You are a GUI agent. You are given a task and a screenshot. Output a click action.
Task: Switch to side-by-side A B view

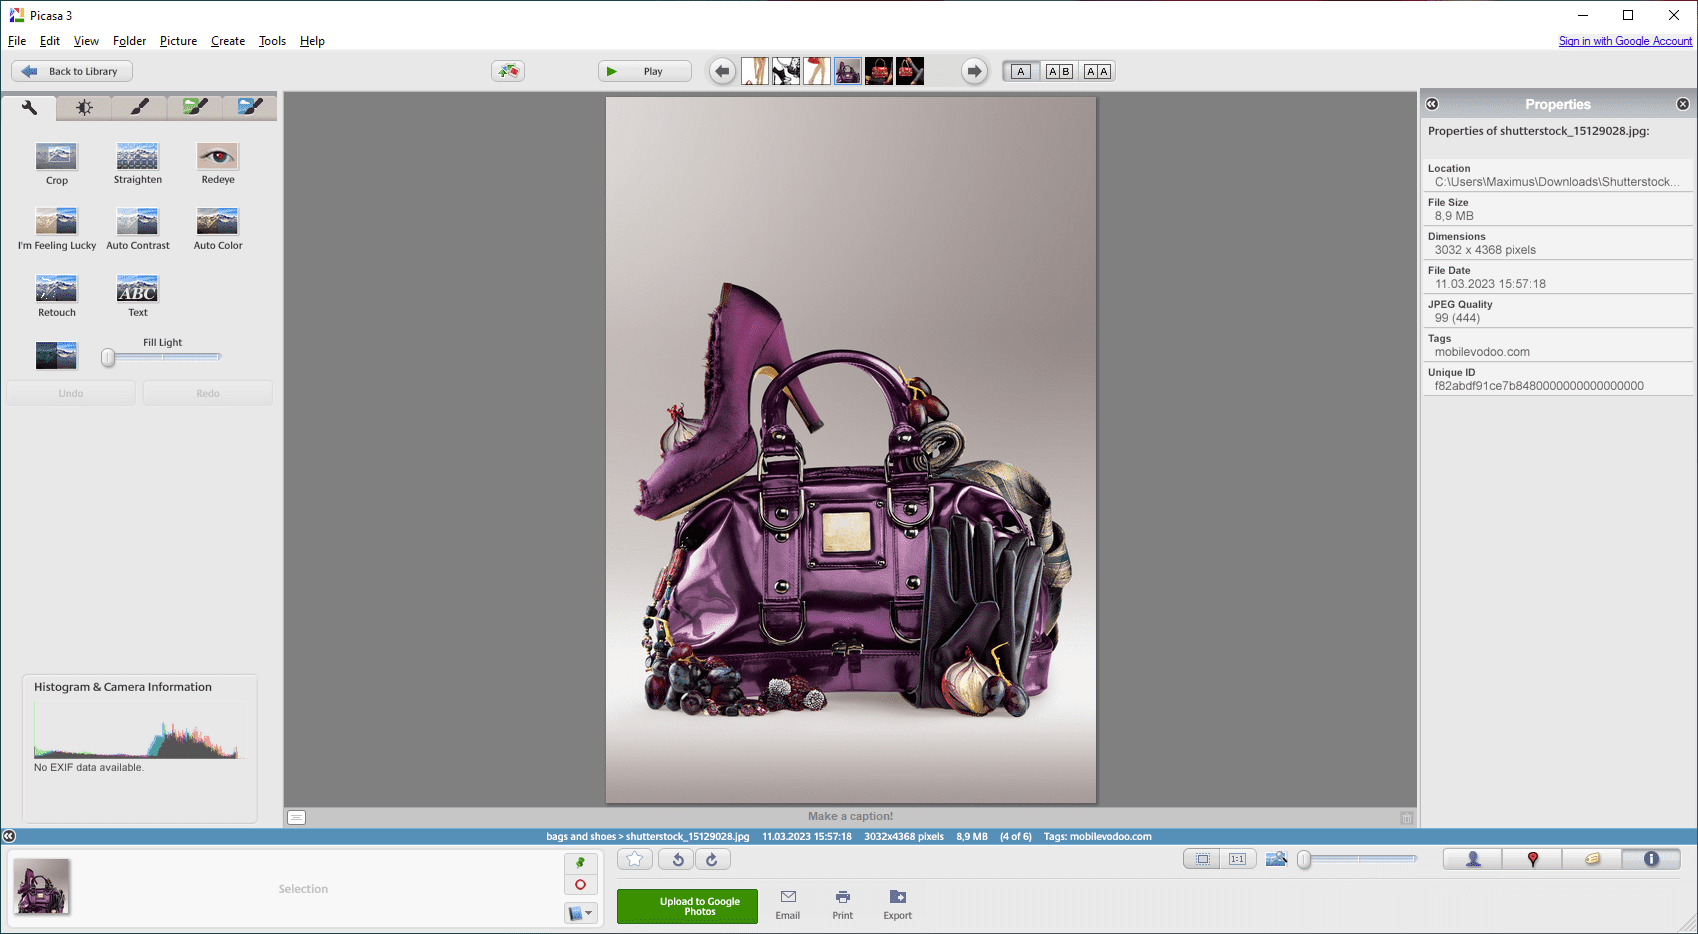[1059, 71]
